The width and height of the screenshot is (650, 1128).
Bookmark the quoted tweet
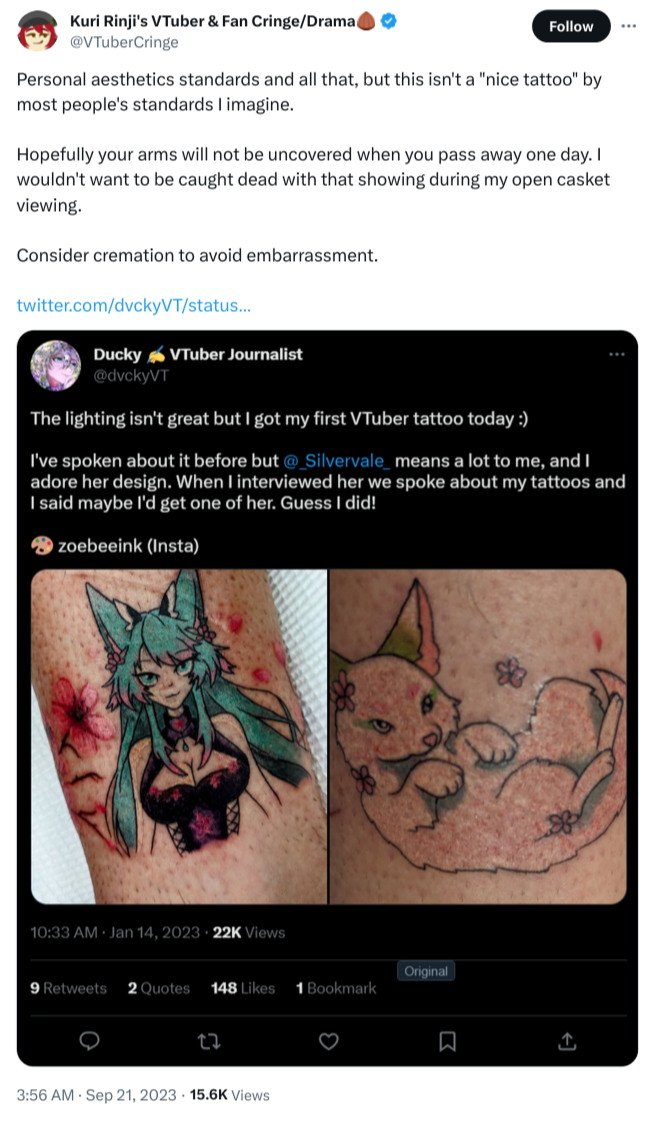click(448, 1042)
